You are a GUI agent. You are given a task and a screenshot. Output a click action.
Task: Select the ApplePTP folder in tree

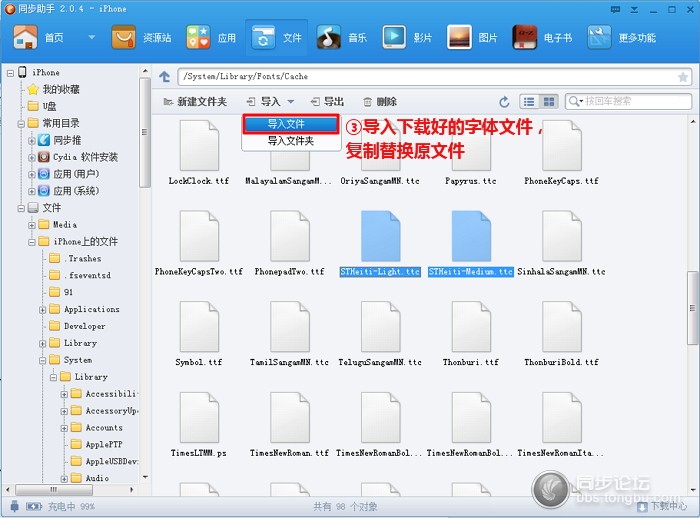point(97,445)
